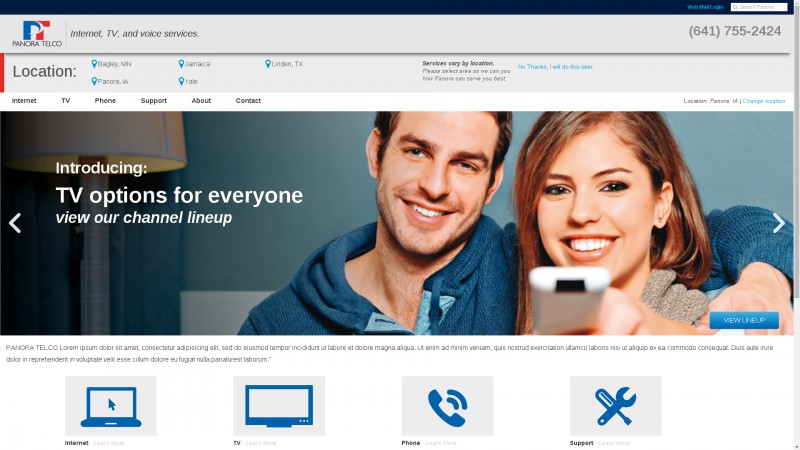
Task: Click the map pin next to Bagley, MN
Action: 94,64
